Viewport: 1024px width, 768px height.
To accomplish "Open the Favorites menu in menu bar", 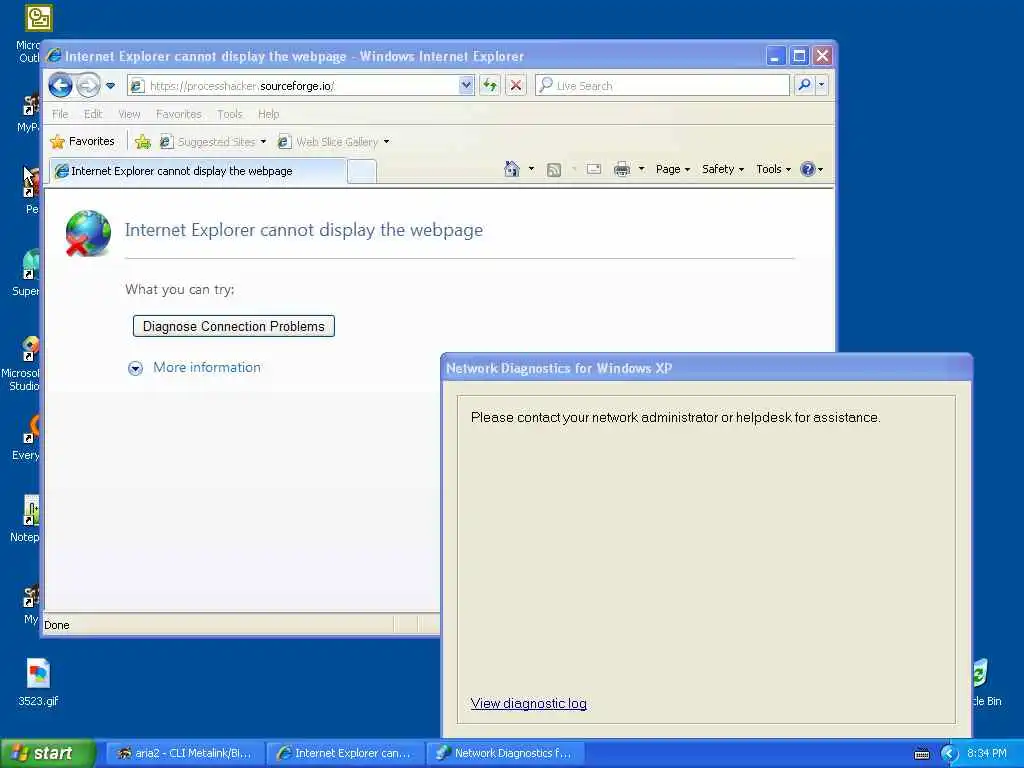I will point(178,114).
